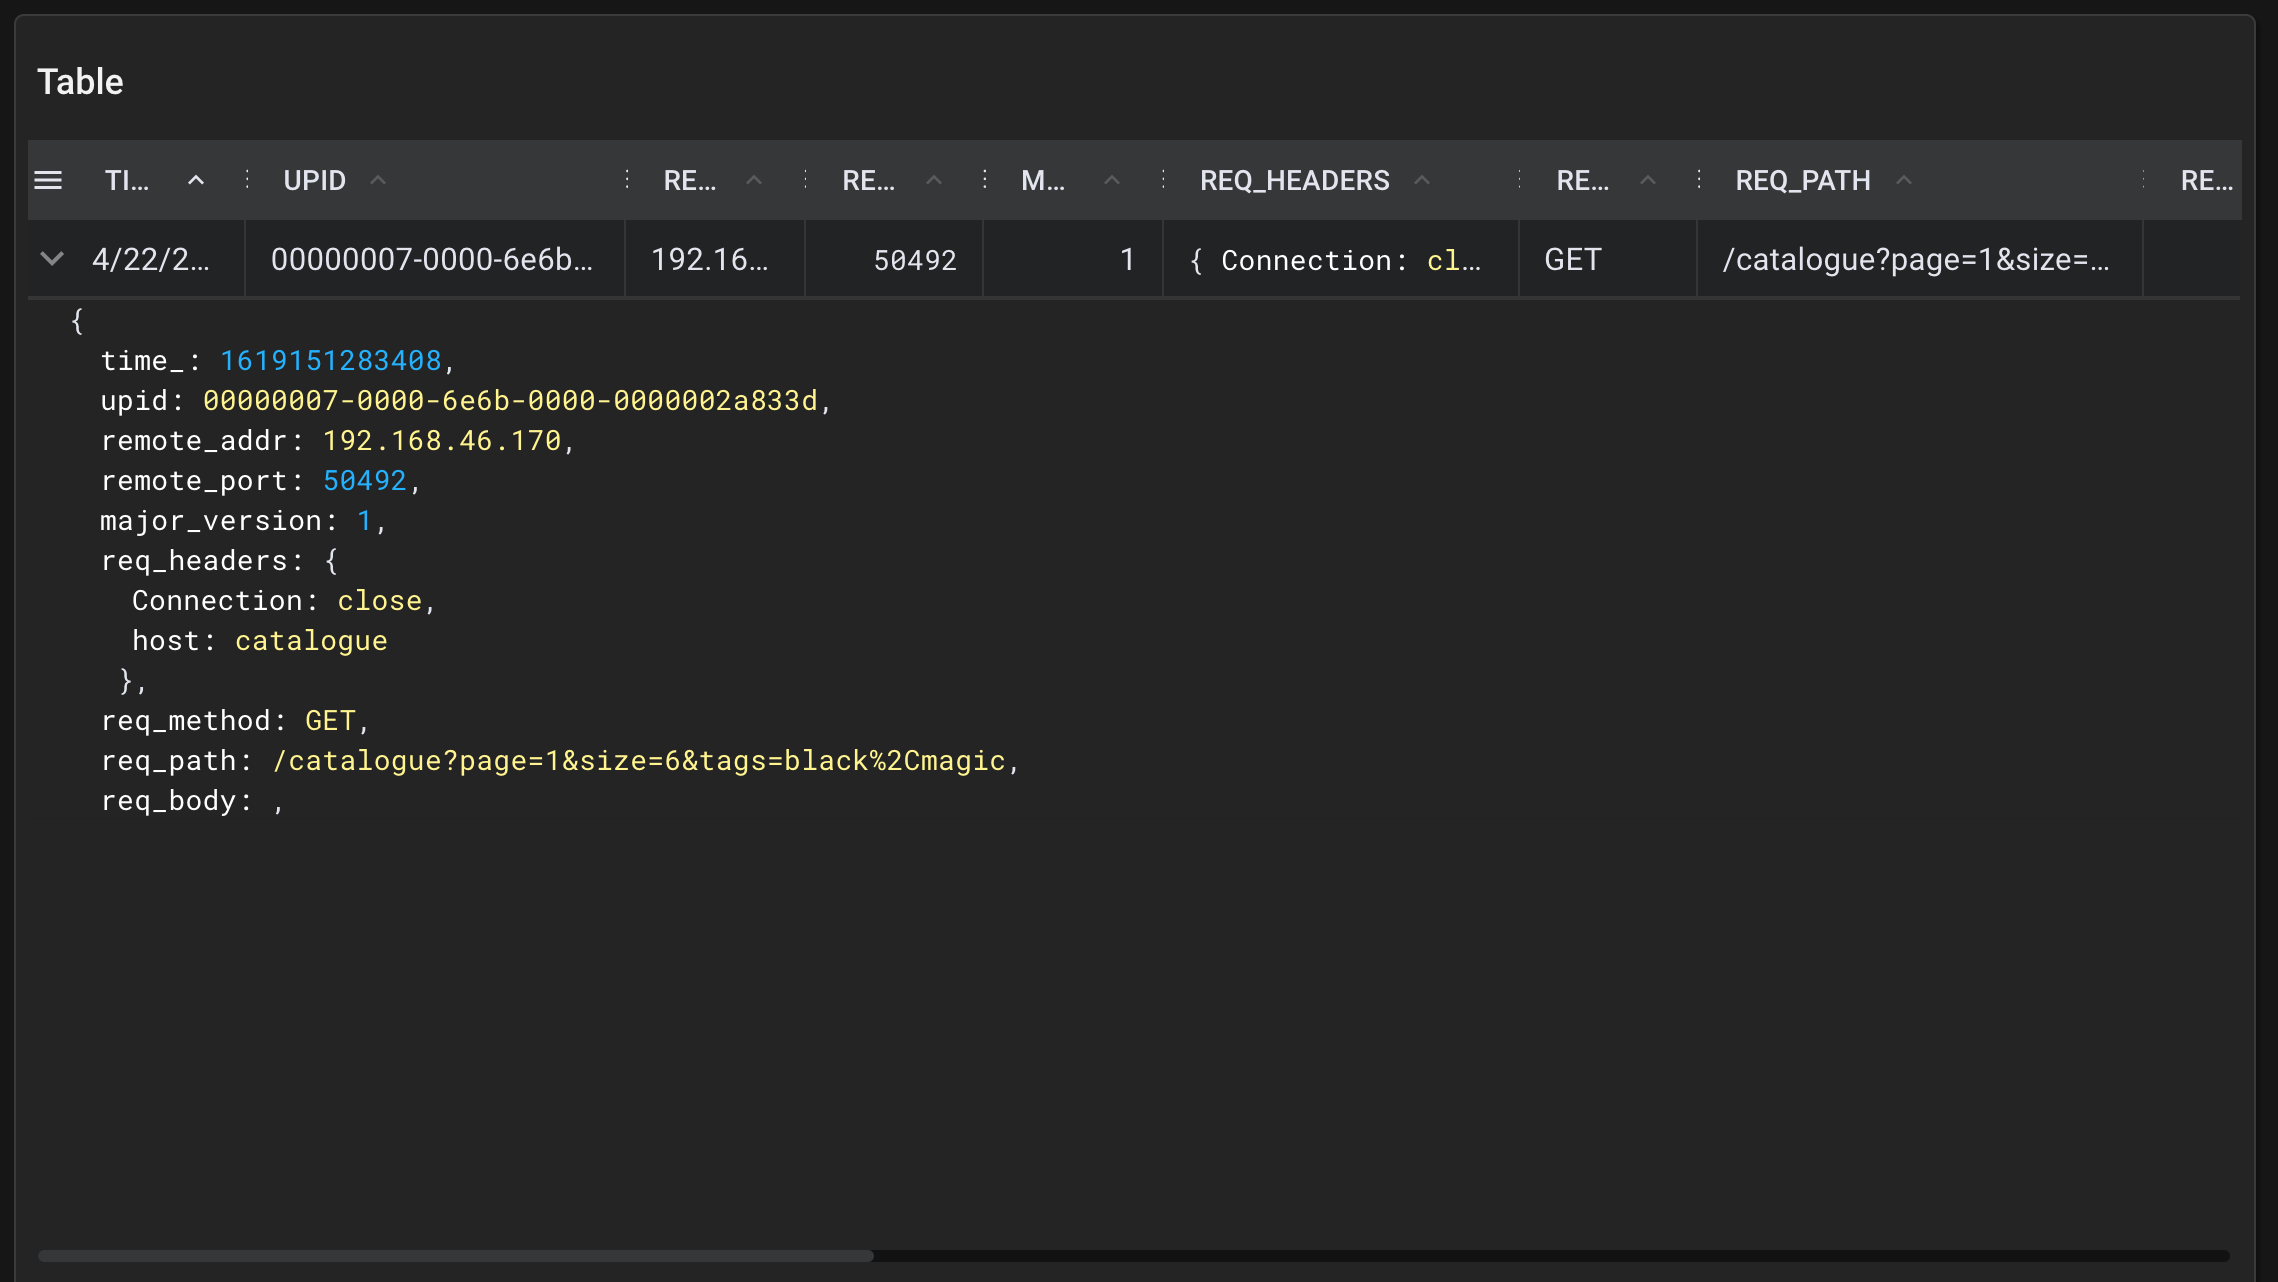Click the caret beside the request method RE... header
This screenshot has height=1282, width=2278.
click(x=1647, y=180)
